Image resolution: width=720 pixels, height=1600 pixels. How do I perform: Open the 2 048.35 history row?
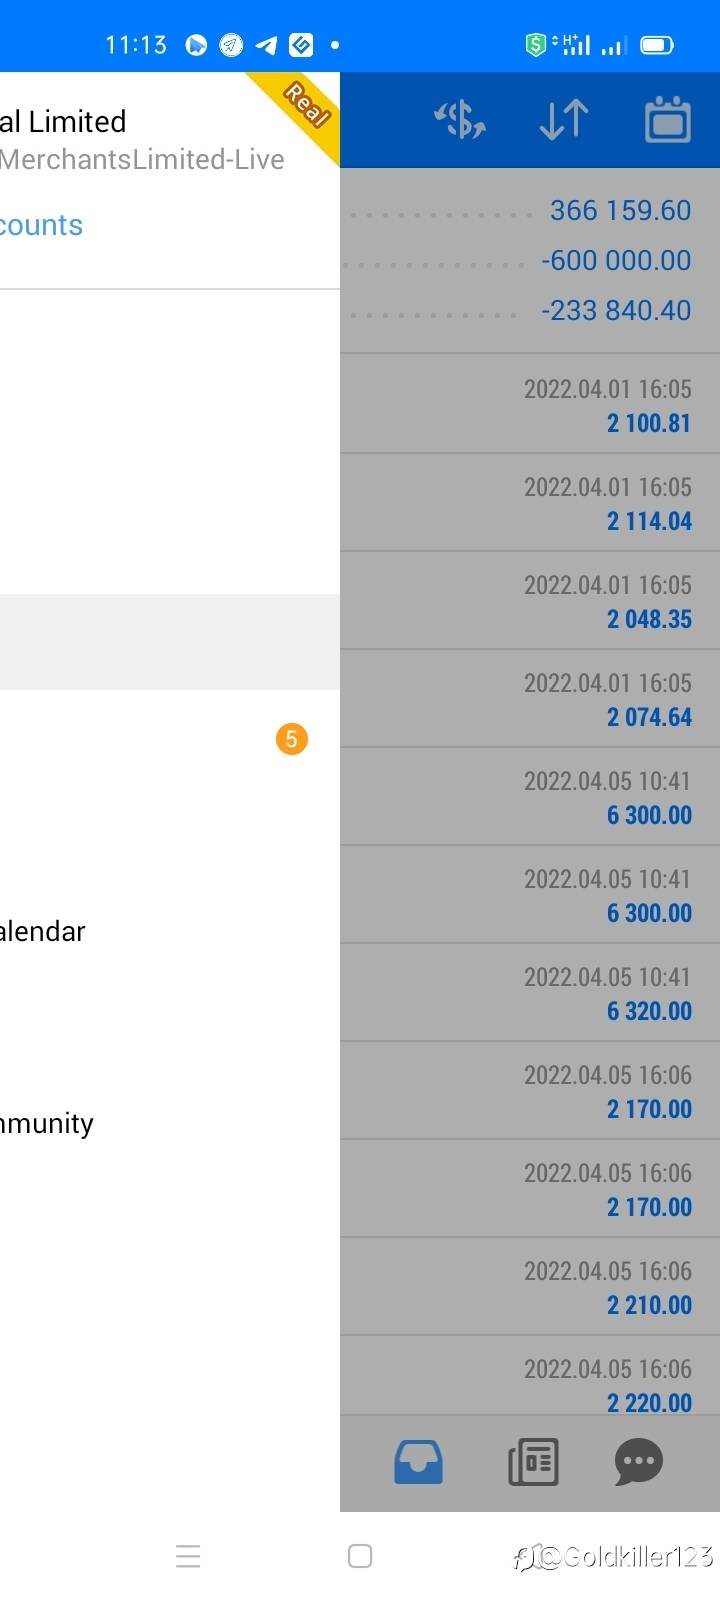click(530, 601)
